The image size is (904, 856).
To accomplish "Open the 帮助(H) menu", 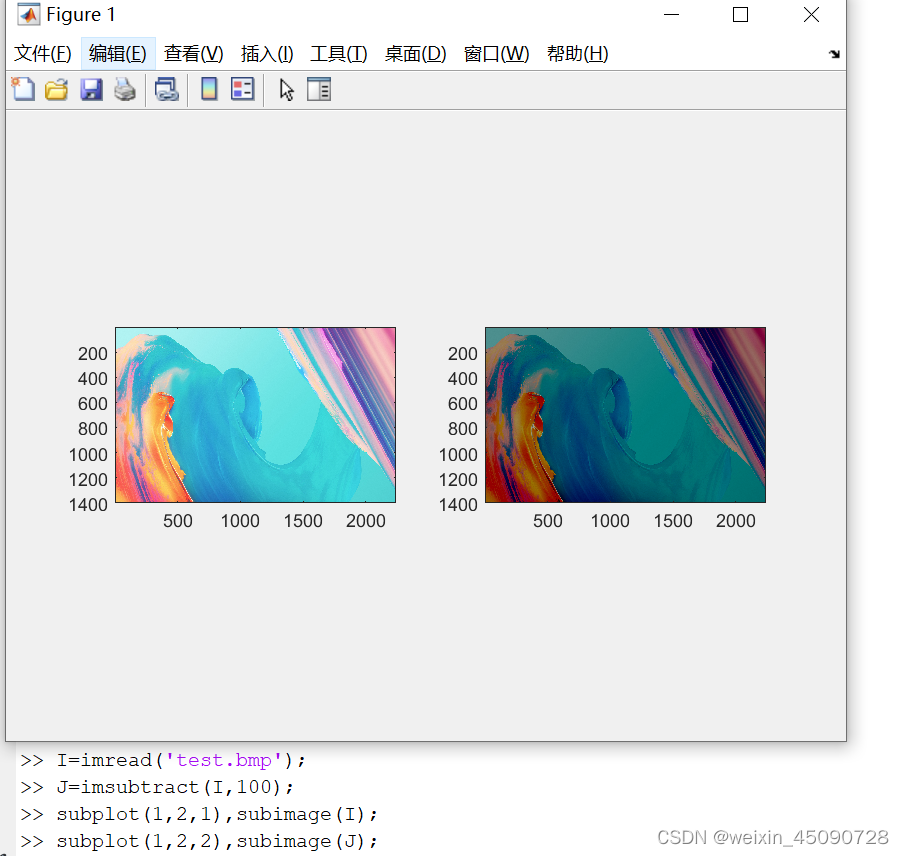I will (577, 54).
